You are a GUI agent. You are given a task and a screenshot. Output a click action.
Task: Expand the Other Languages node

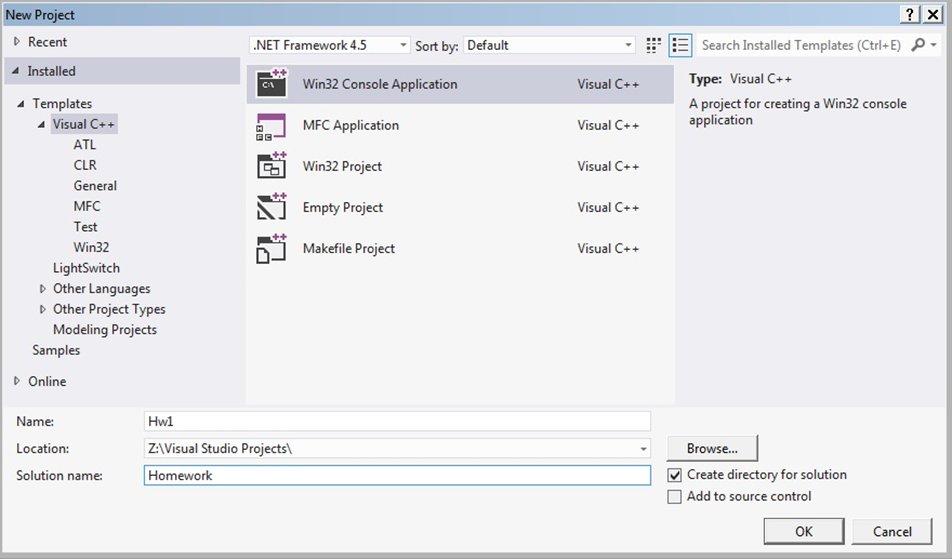pos(42,288)
